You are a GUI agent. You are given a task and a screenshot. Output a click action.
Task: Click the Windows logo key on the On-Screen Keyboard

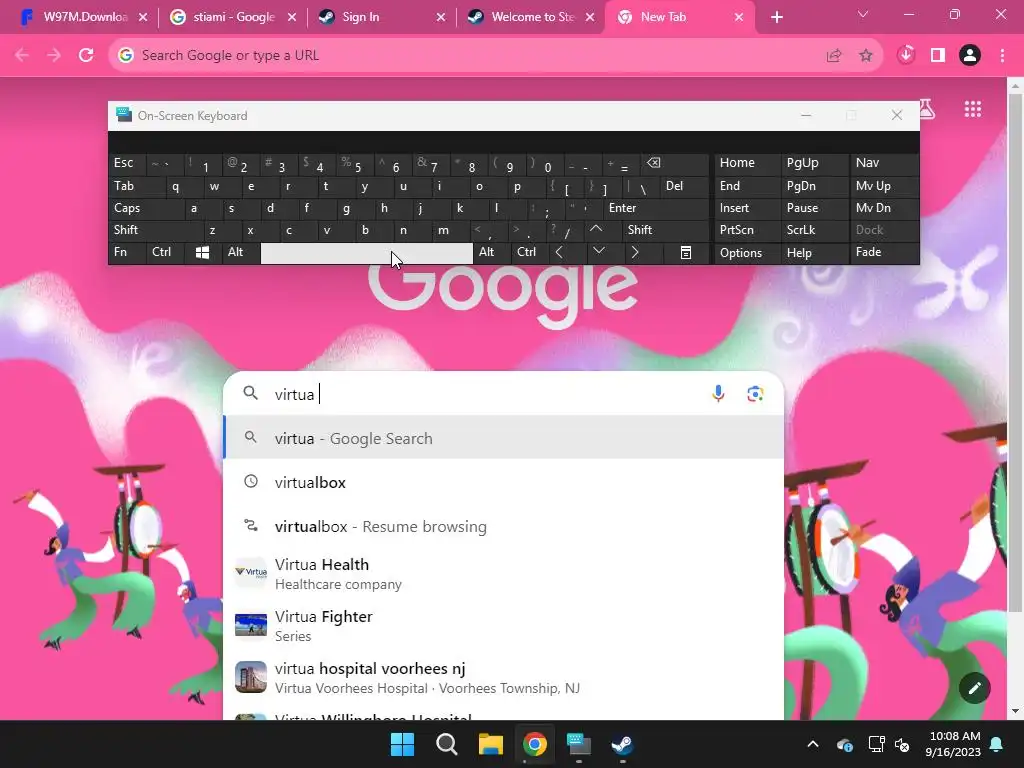click(x=202, y=253)
